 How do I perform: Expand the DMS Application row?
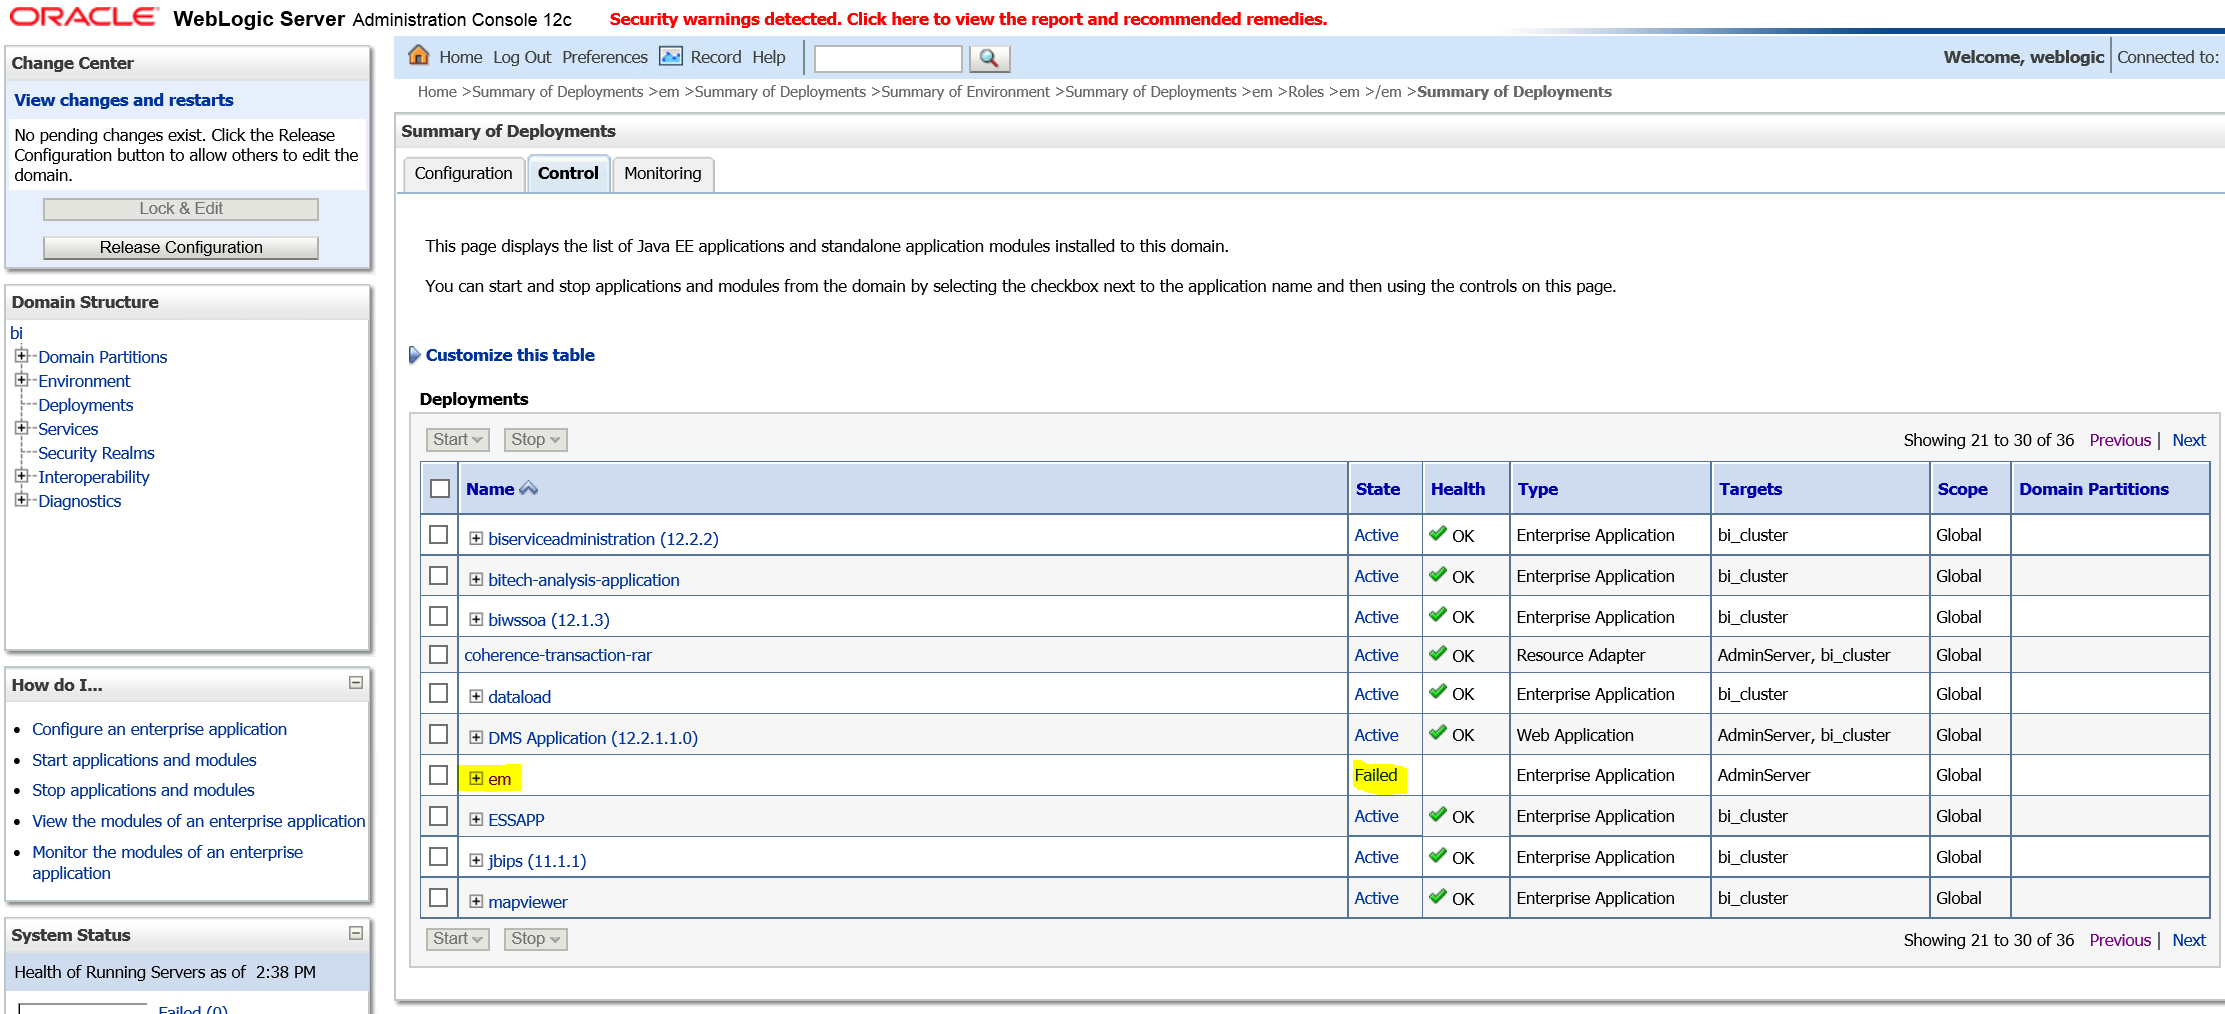tap(476, 737)
